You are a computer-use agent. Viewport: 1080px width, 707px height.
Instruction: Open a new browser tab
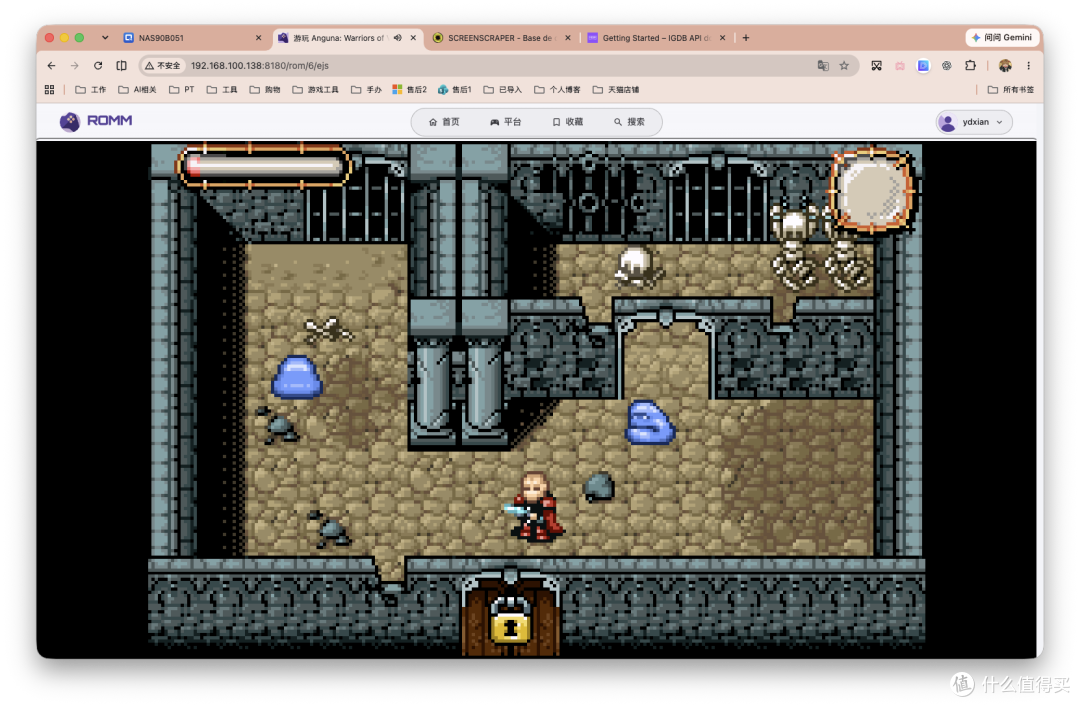click(746, 38)
